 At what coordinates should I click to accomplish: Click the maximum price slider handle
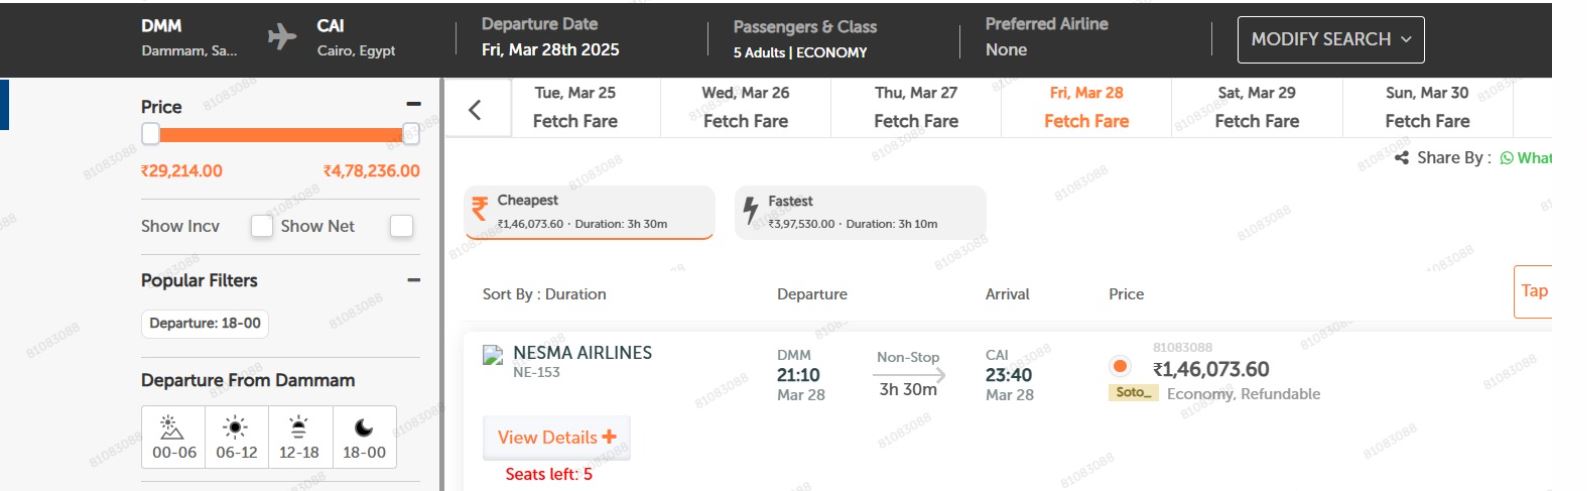pos(410,133)
